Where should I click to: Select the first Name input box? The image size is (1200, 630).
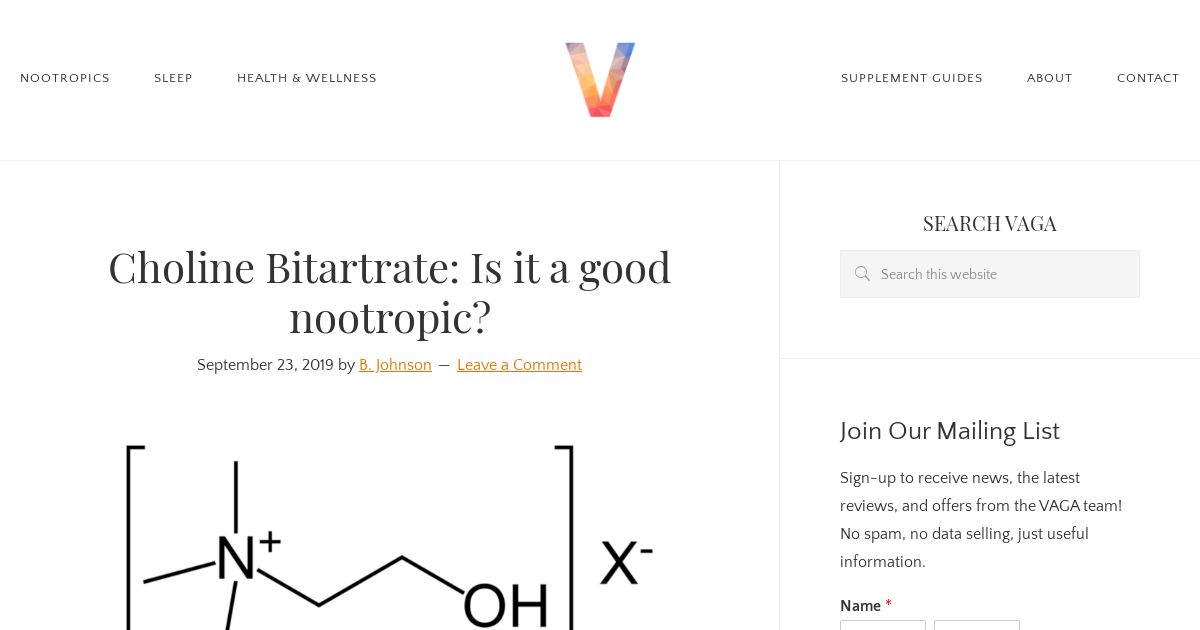point(883,625)
